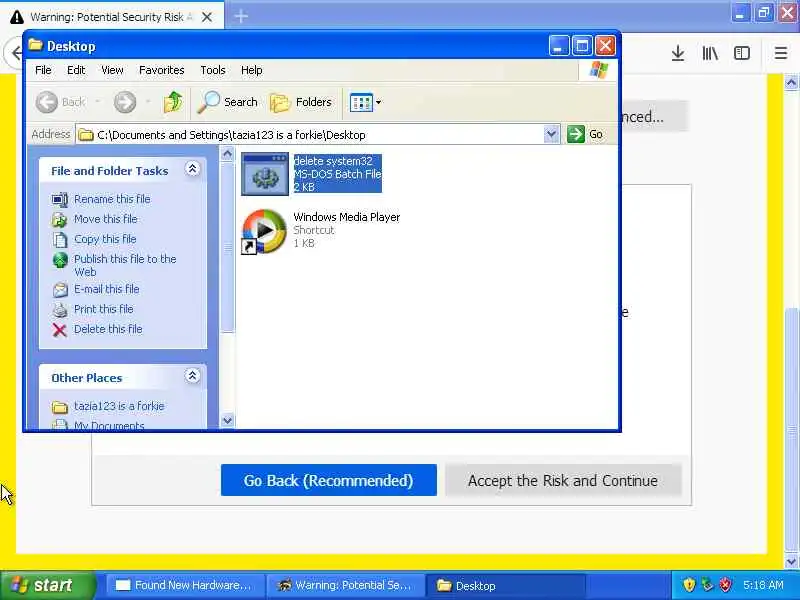Click the yellow security shield tray icon

click(689, 585)
